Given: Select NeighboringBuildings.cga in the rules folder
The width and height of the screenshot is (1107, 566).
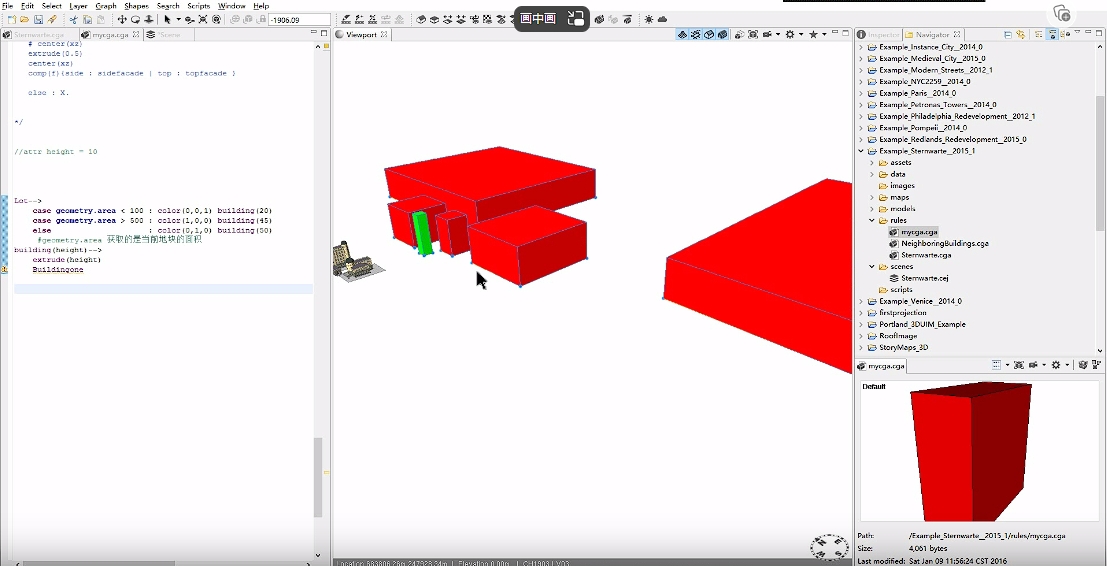Looking at the screenshot, I should (944, 243).
